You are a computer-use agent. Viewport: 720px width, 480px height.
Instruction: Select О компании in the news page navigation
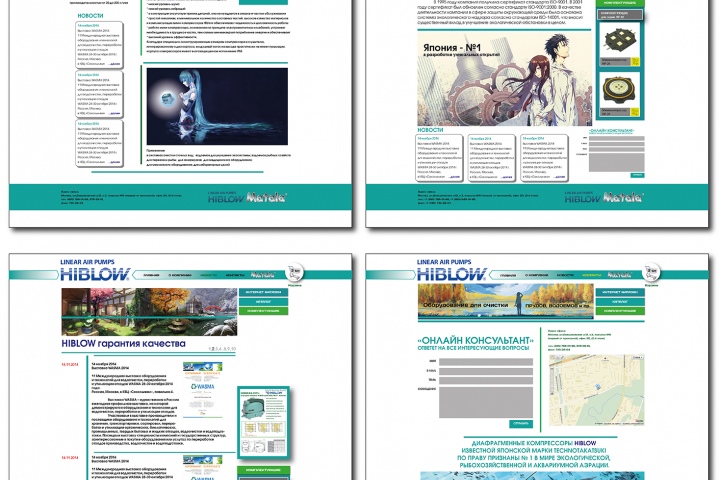[x=180, y=275]
